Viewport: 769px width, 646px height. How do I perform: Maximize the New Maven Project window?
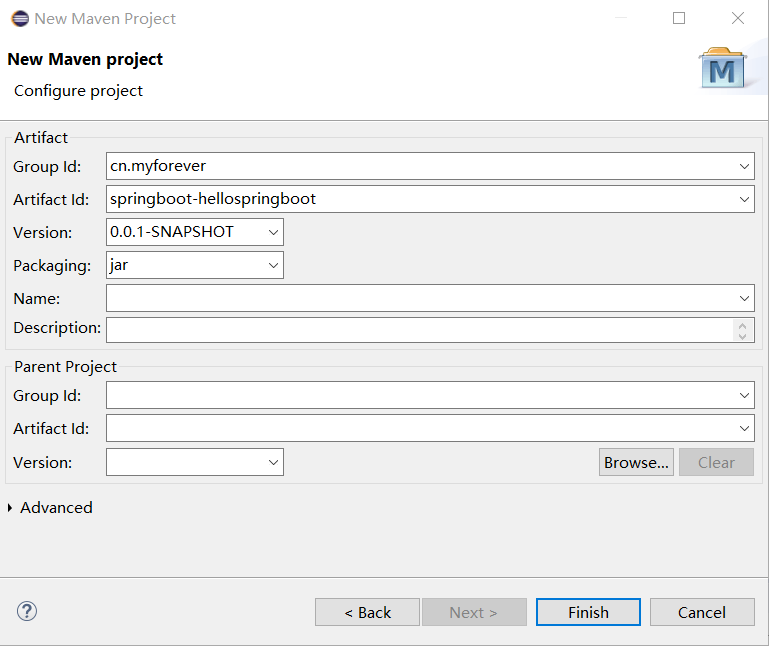[x=679, y=19]
